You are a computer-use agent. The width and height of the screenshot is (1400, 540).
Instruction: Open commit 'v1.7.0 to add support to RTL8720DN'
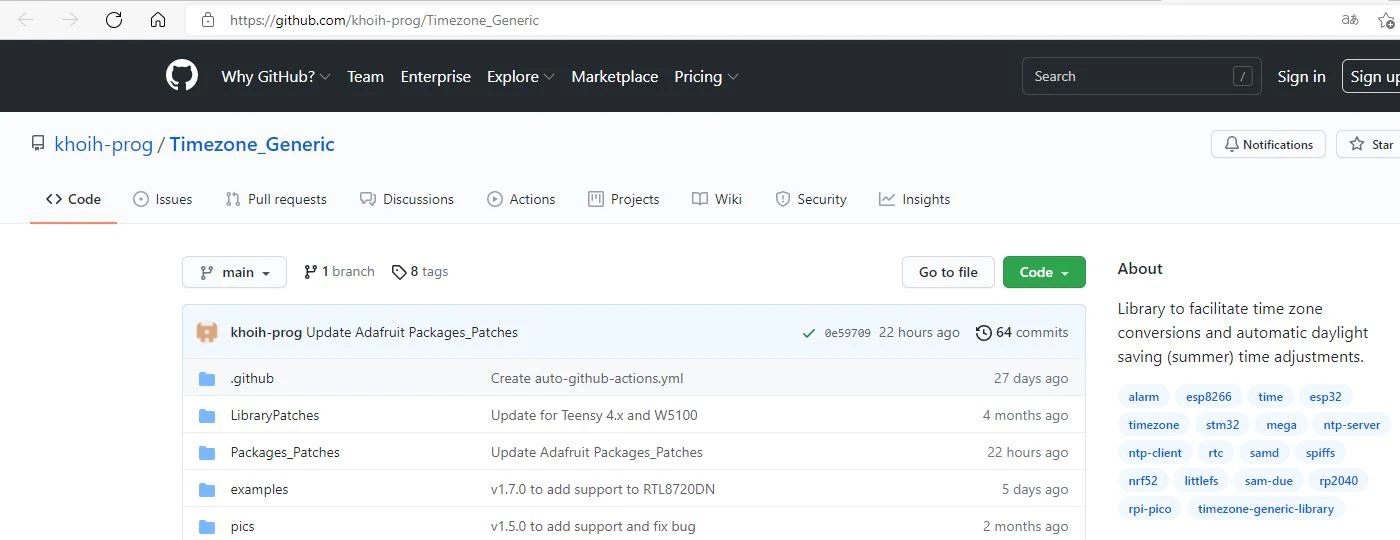tap(603, 490)
